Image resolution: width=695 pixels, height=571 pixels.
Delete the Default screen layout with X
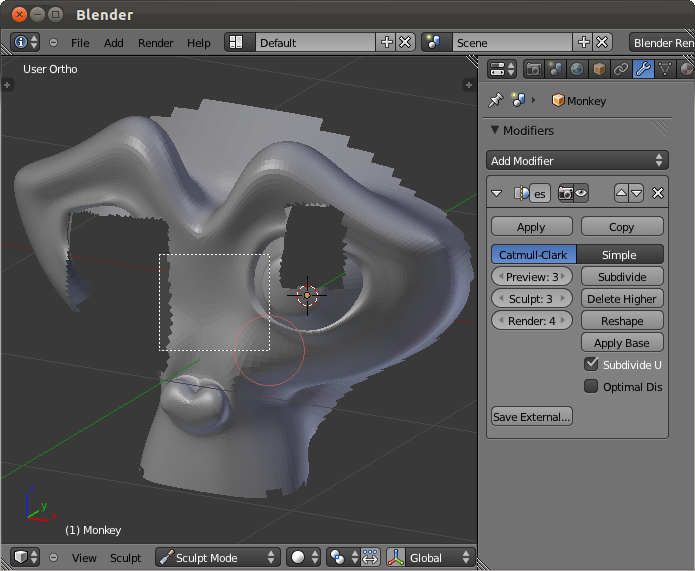click(405, 43)
